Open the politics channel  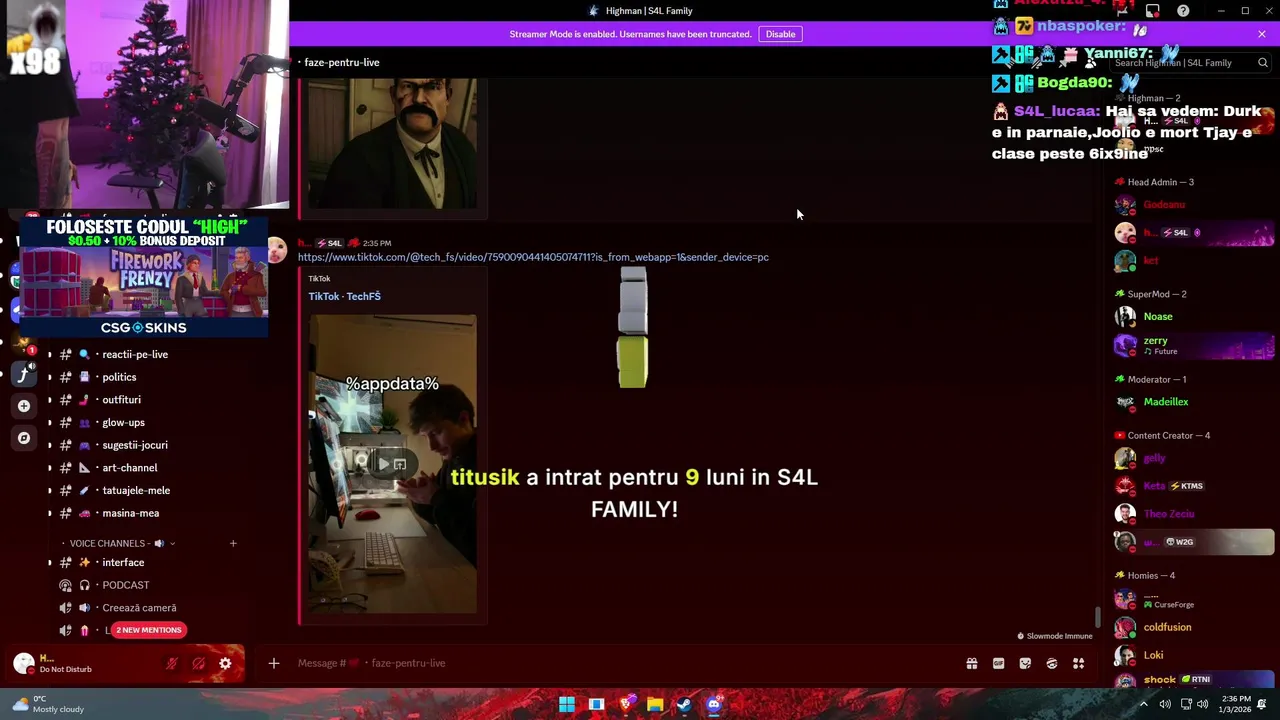click(x=119, y=377)
